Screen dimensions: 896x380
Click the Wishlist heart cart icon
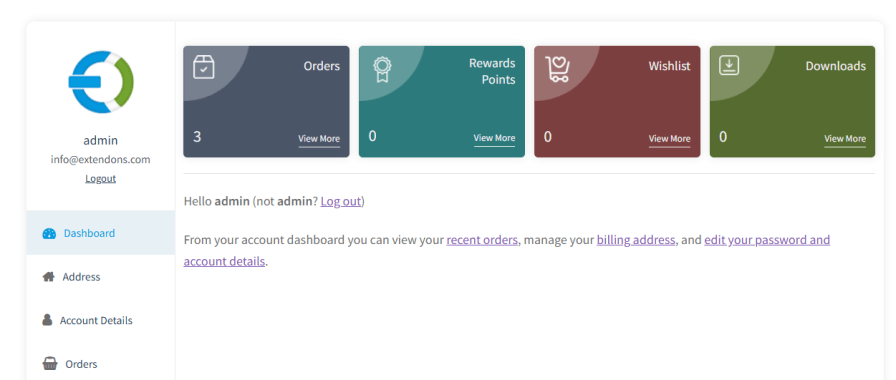click(x=557, y=69)
